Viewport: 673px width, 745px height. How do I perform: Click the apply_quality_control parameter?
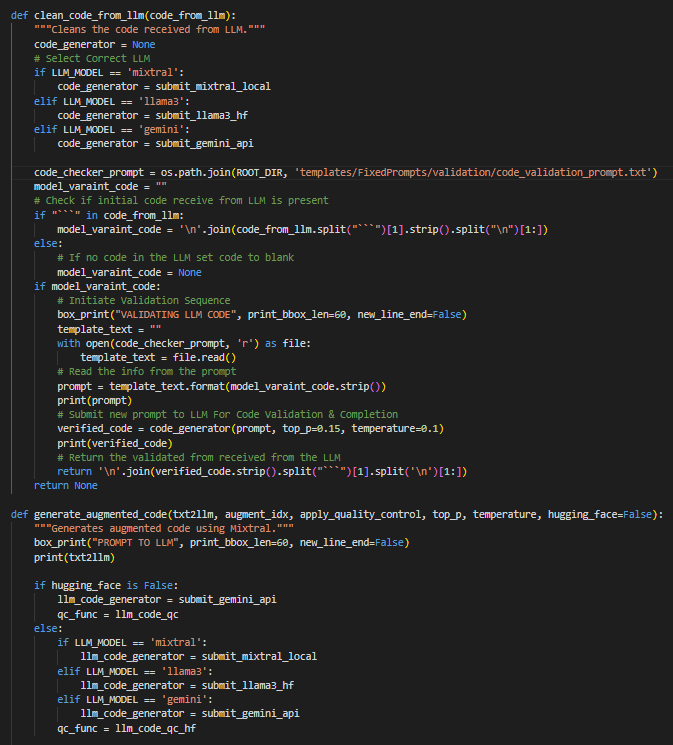360,515
